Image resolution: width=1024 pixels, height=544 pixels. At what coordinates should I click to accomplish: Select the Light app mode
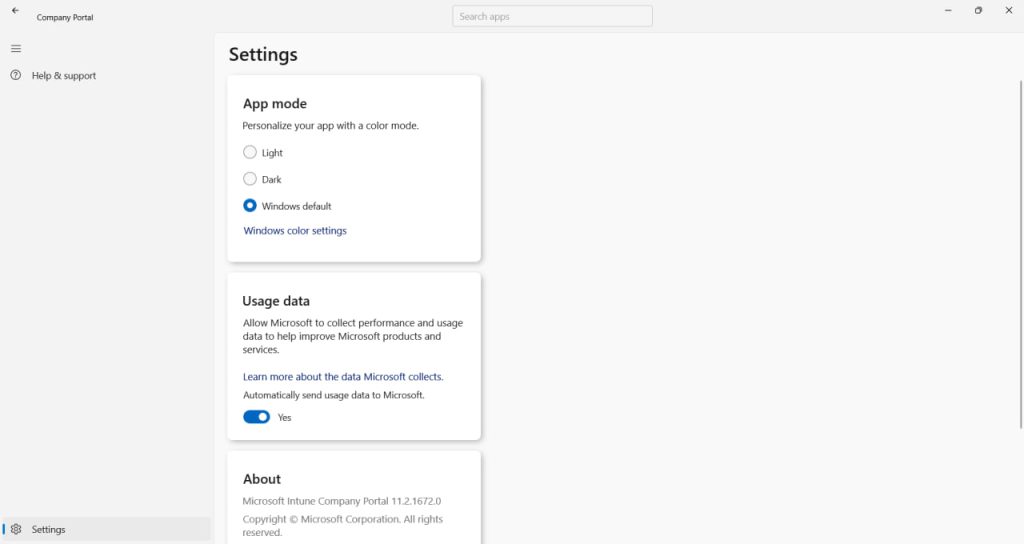coord(250,153)
